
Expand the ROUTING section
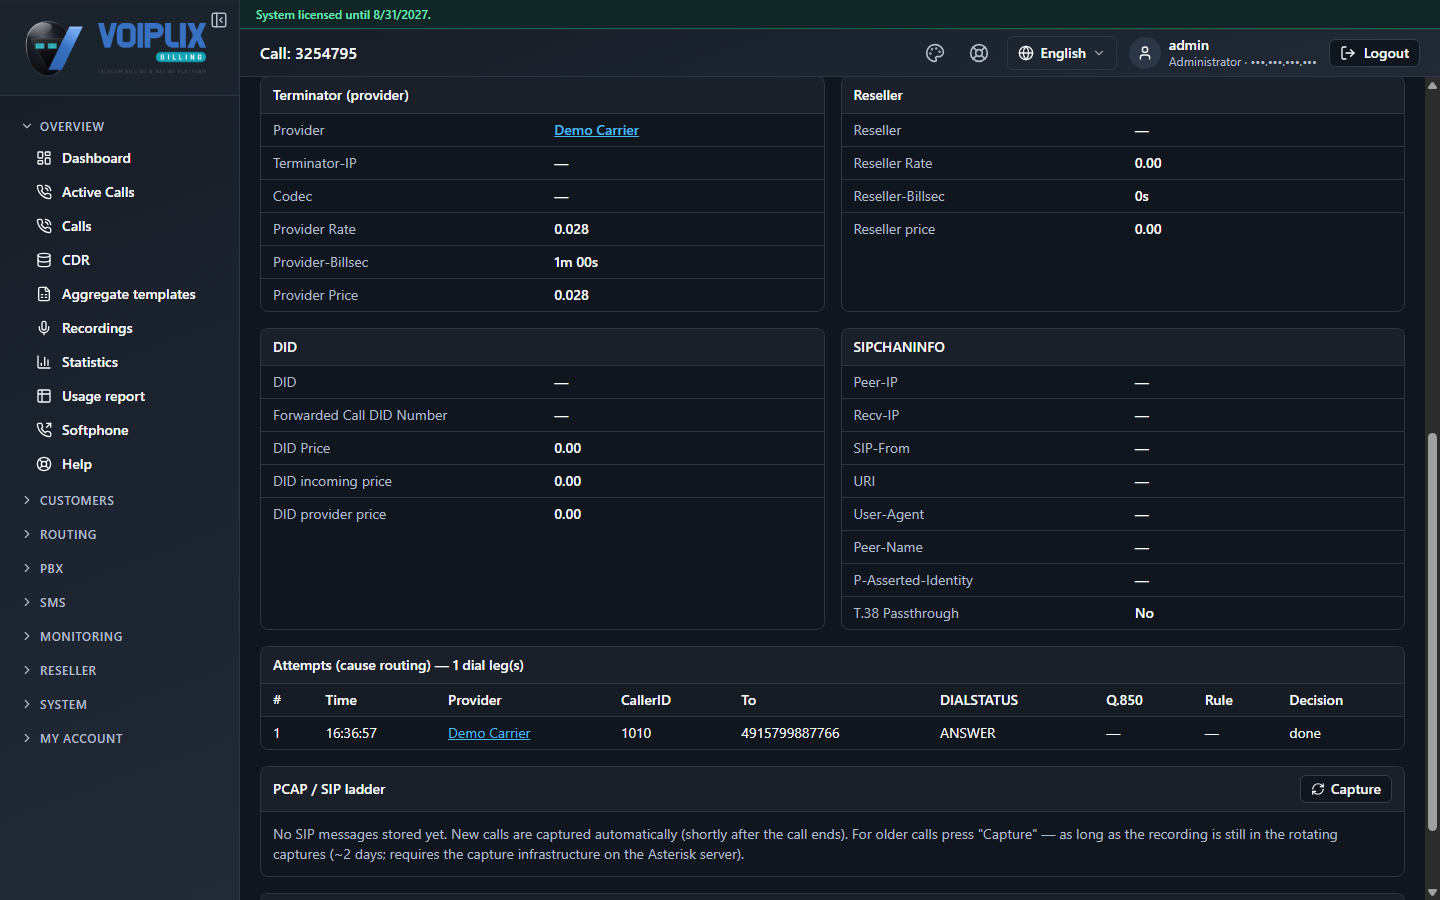68,534
